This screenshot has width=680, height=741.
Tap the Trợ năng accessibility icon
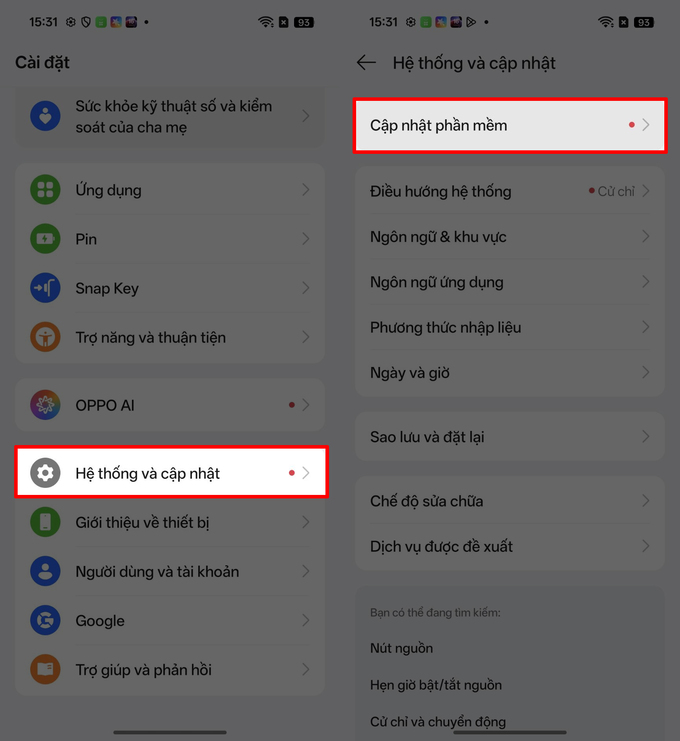coord(45,337)
